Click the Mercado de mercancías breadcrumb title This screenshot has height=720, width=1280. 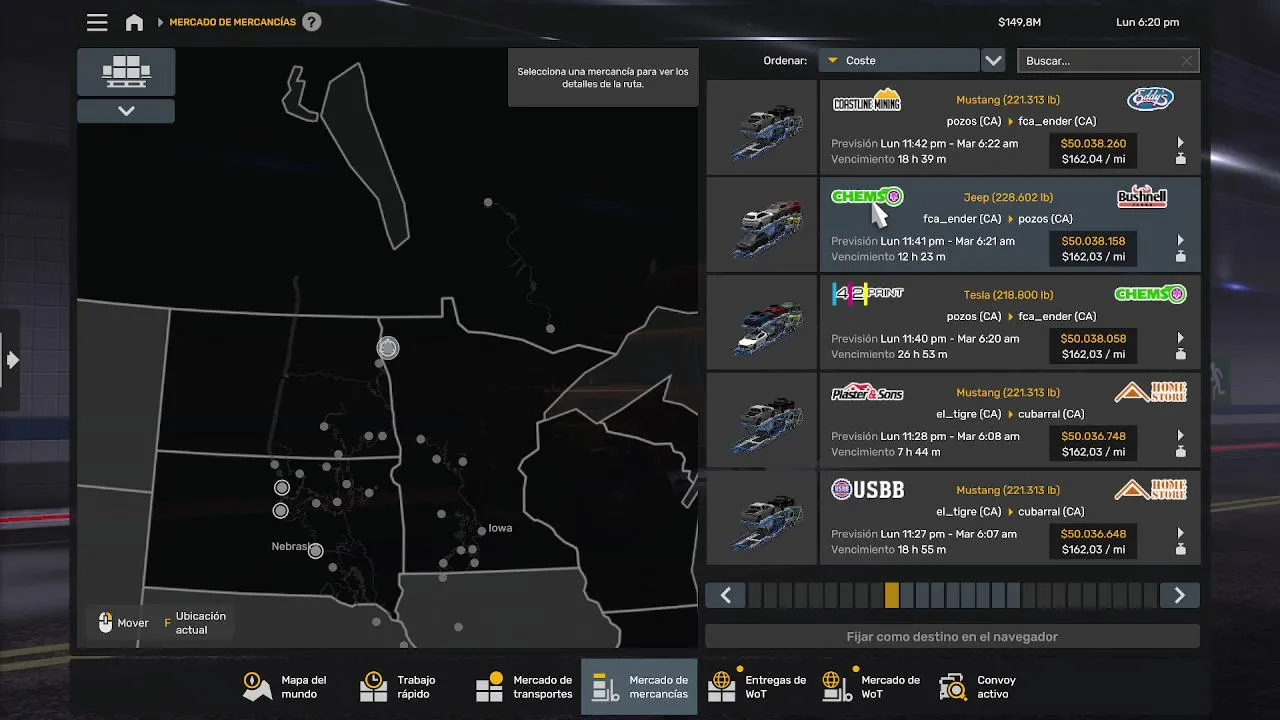point(233,22)
